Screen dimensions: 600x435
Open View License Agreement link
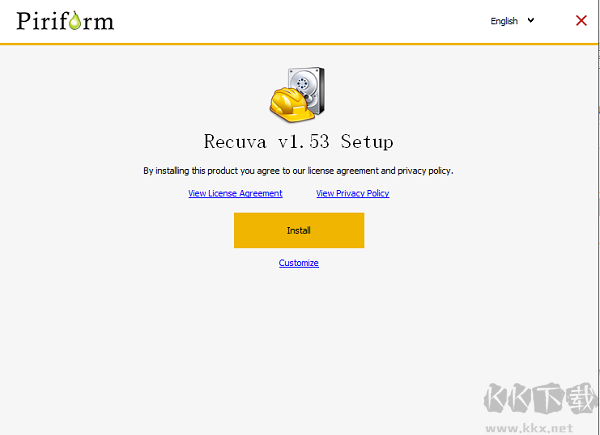tap(235, 193)
